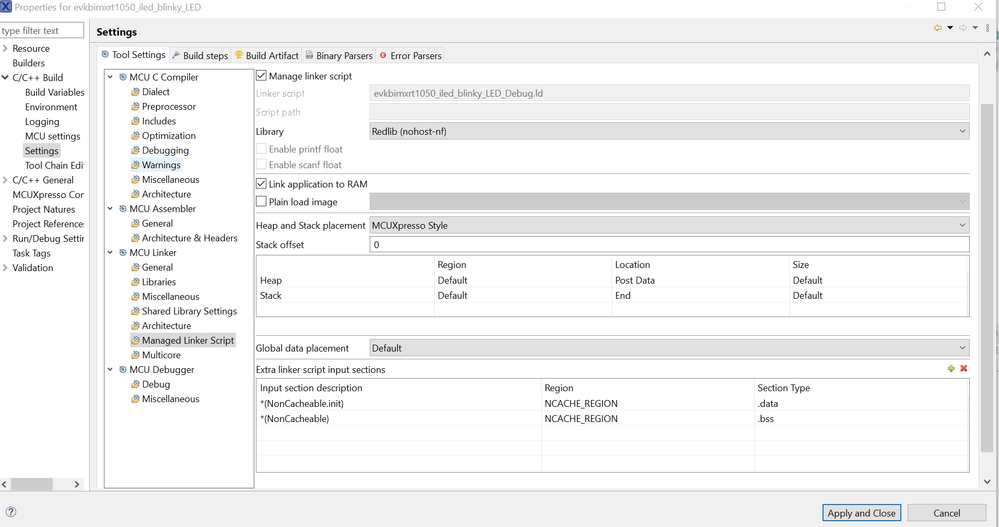Open the Optimization compiler settings item
The width and height of the screenshot is (999, 527).
168,135
